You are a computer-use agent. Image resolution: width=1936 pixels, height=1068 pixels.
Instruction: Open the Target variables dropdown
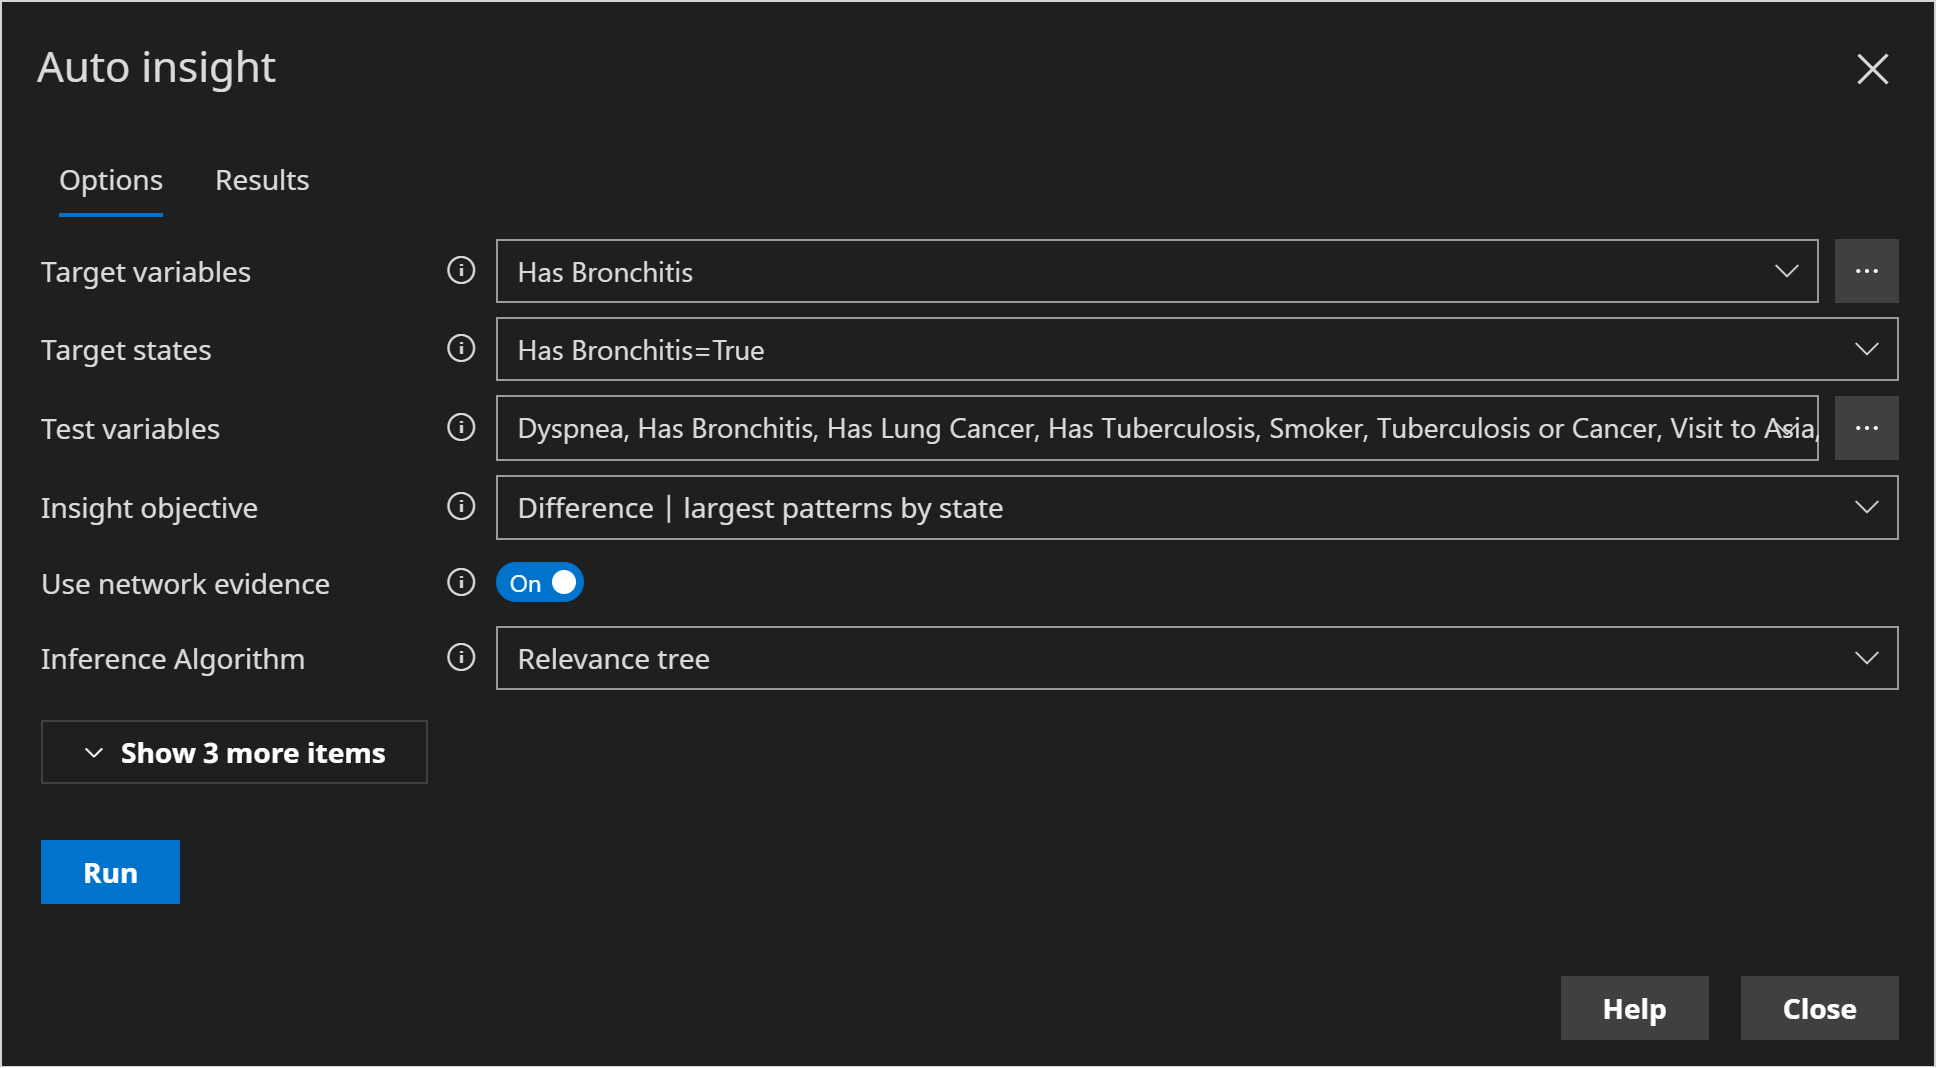[1156, 271]
